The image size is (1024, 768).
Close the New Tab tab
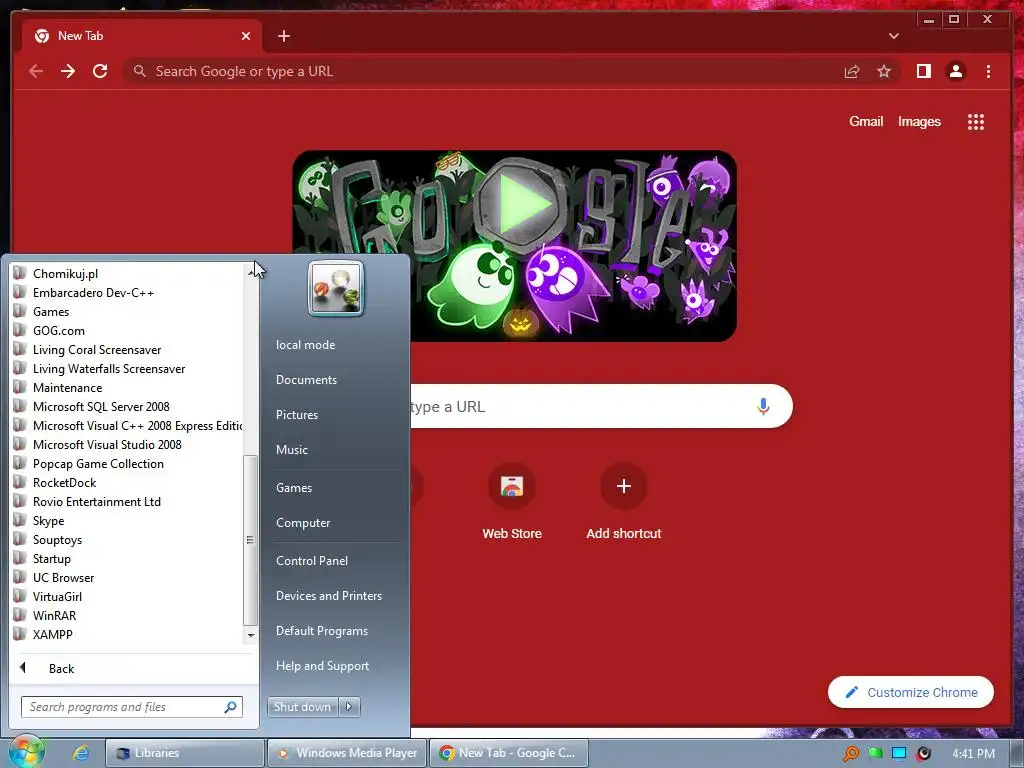pos(246,36)
